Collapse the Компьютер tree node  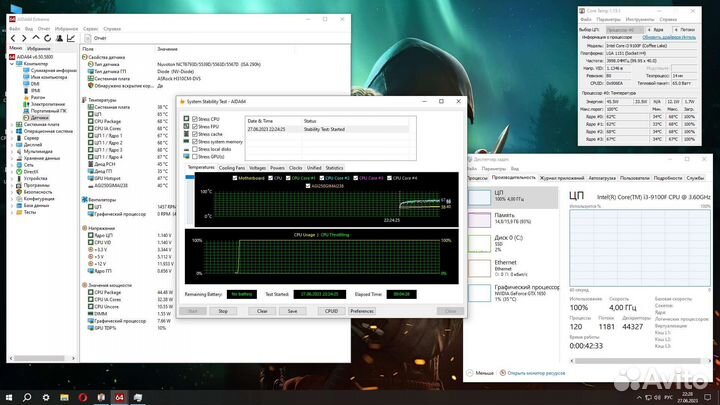(12, 64)
